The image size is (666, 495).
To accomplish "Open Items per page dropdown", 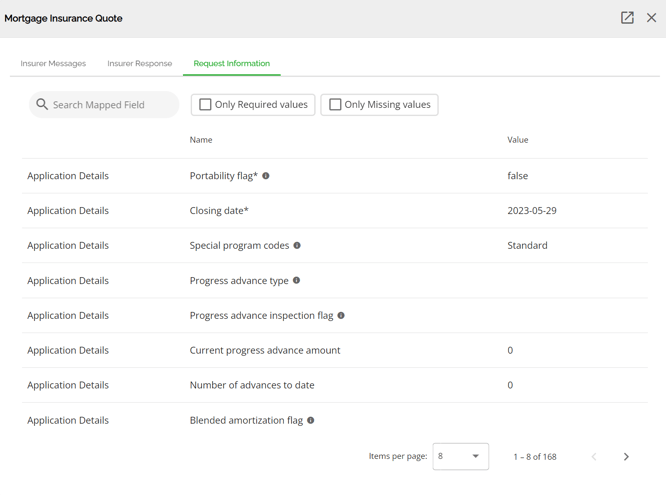I will click(x=460, y=456).
